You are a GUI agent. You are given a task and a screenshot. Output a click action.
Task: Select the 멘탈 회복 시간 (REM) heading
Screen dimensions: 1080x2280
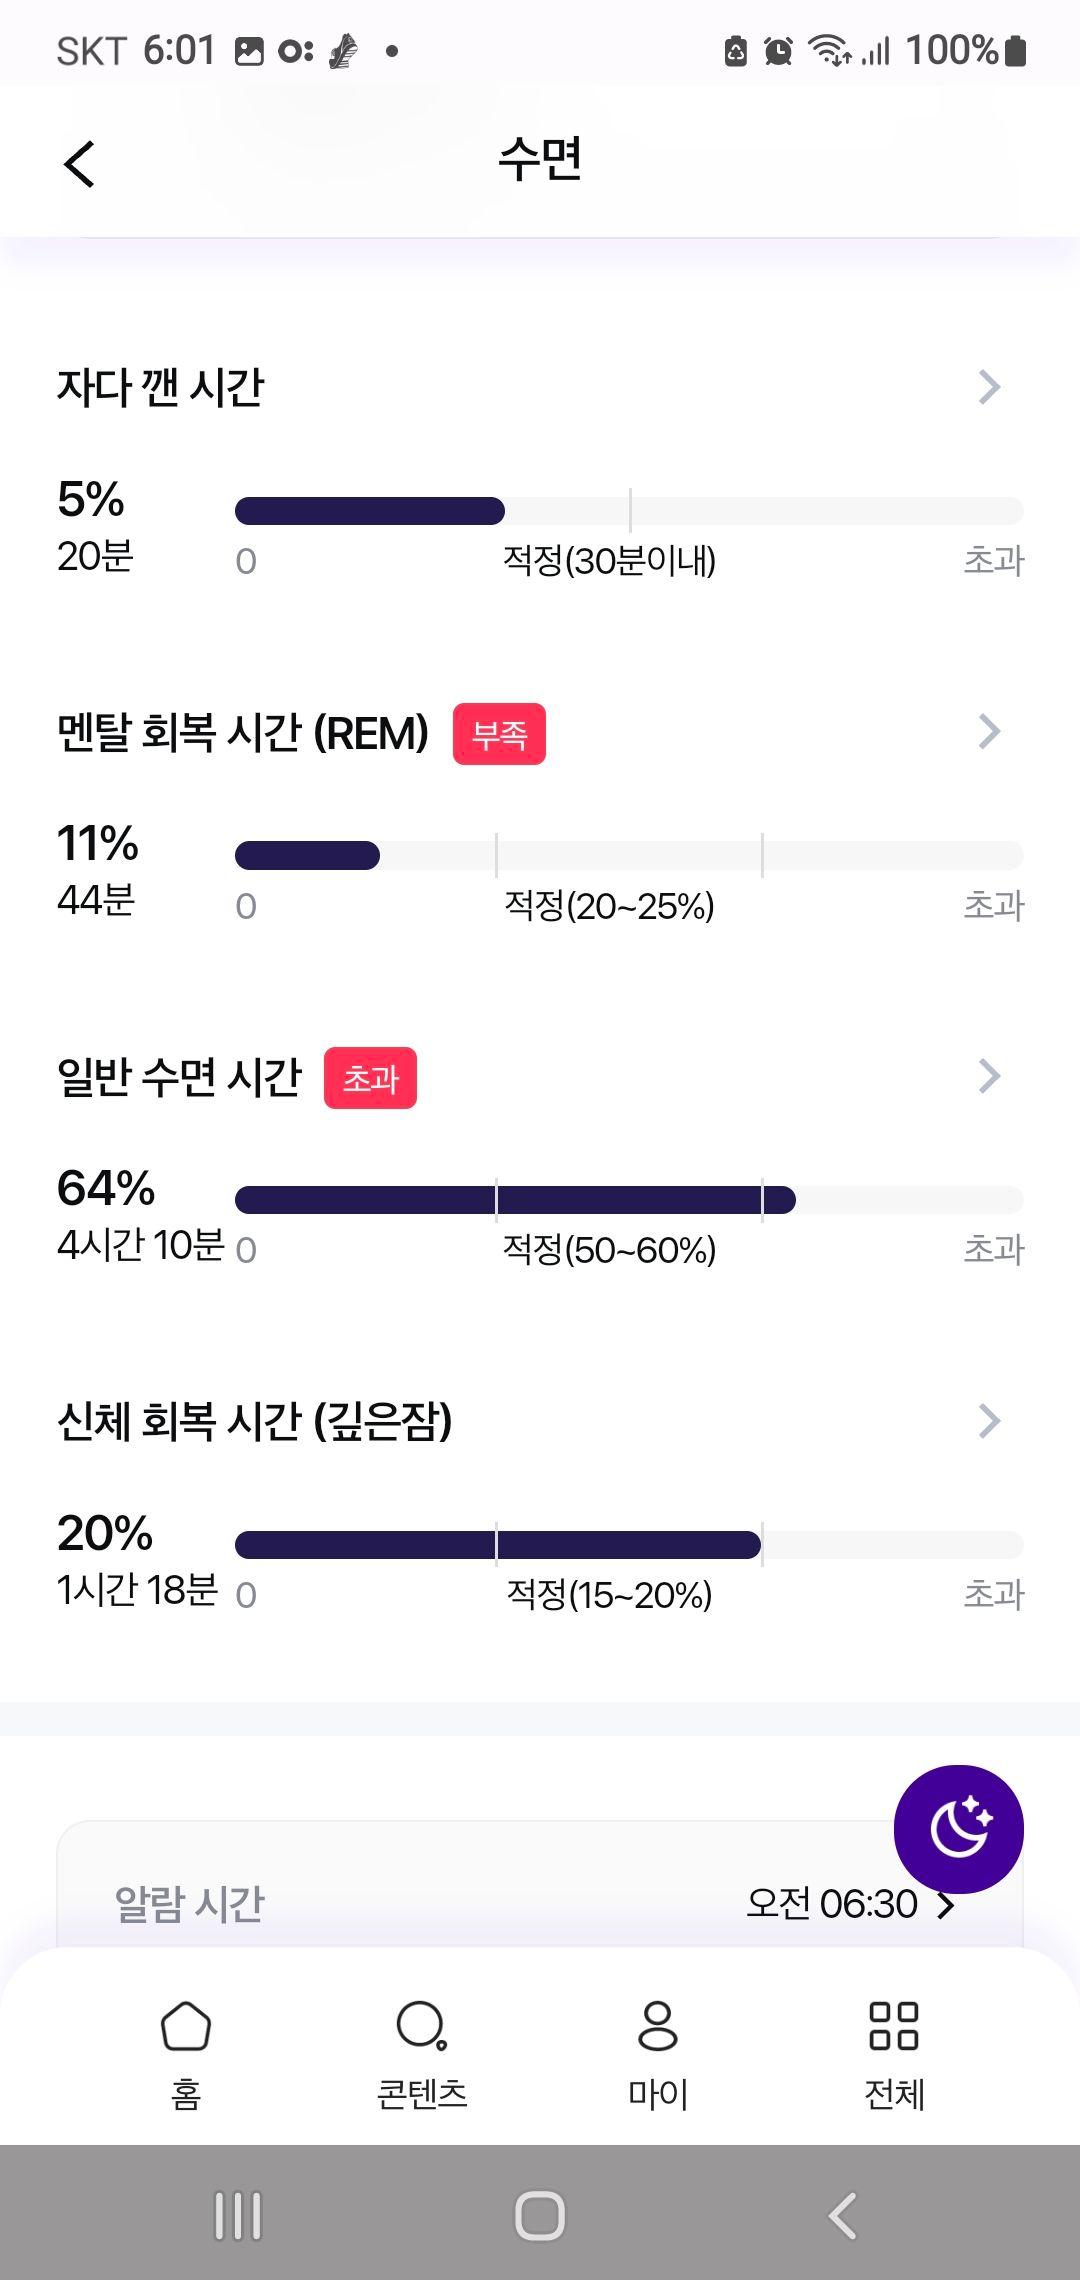[243, 733]
